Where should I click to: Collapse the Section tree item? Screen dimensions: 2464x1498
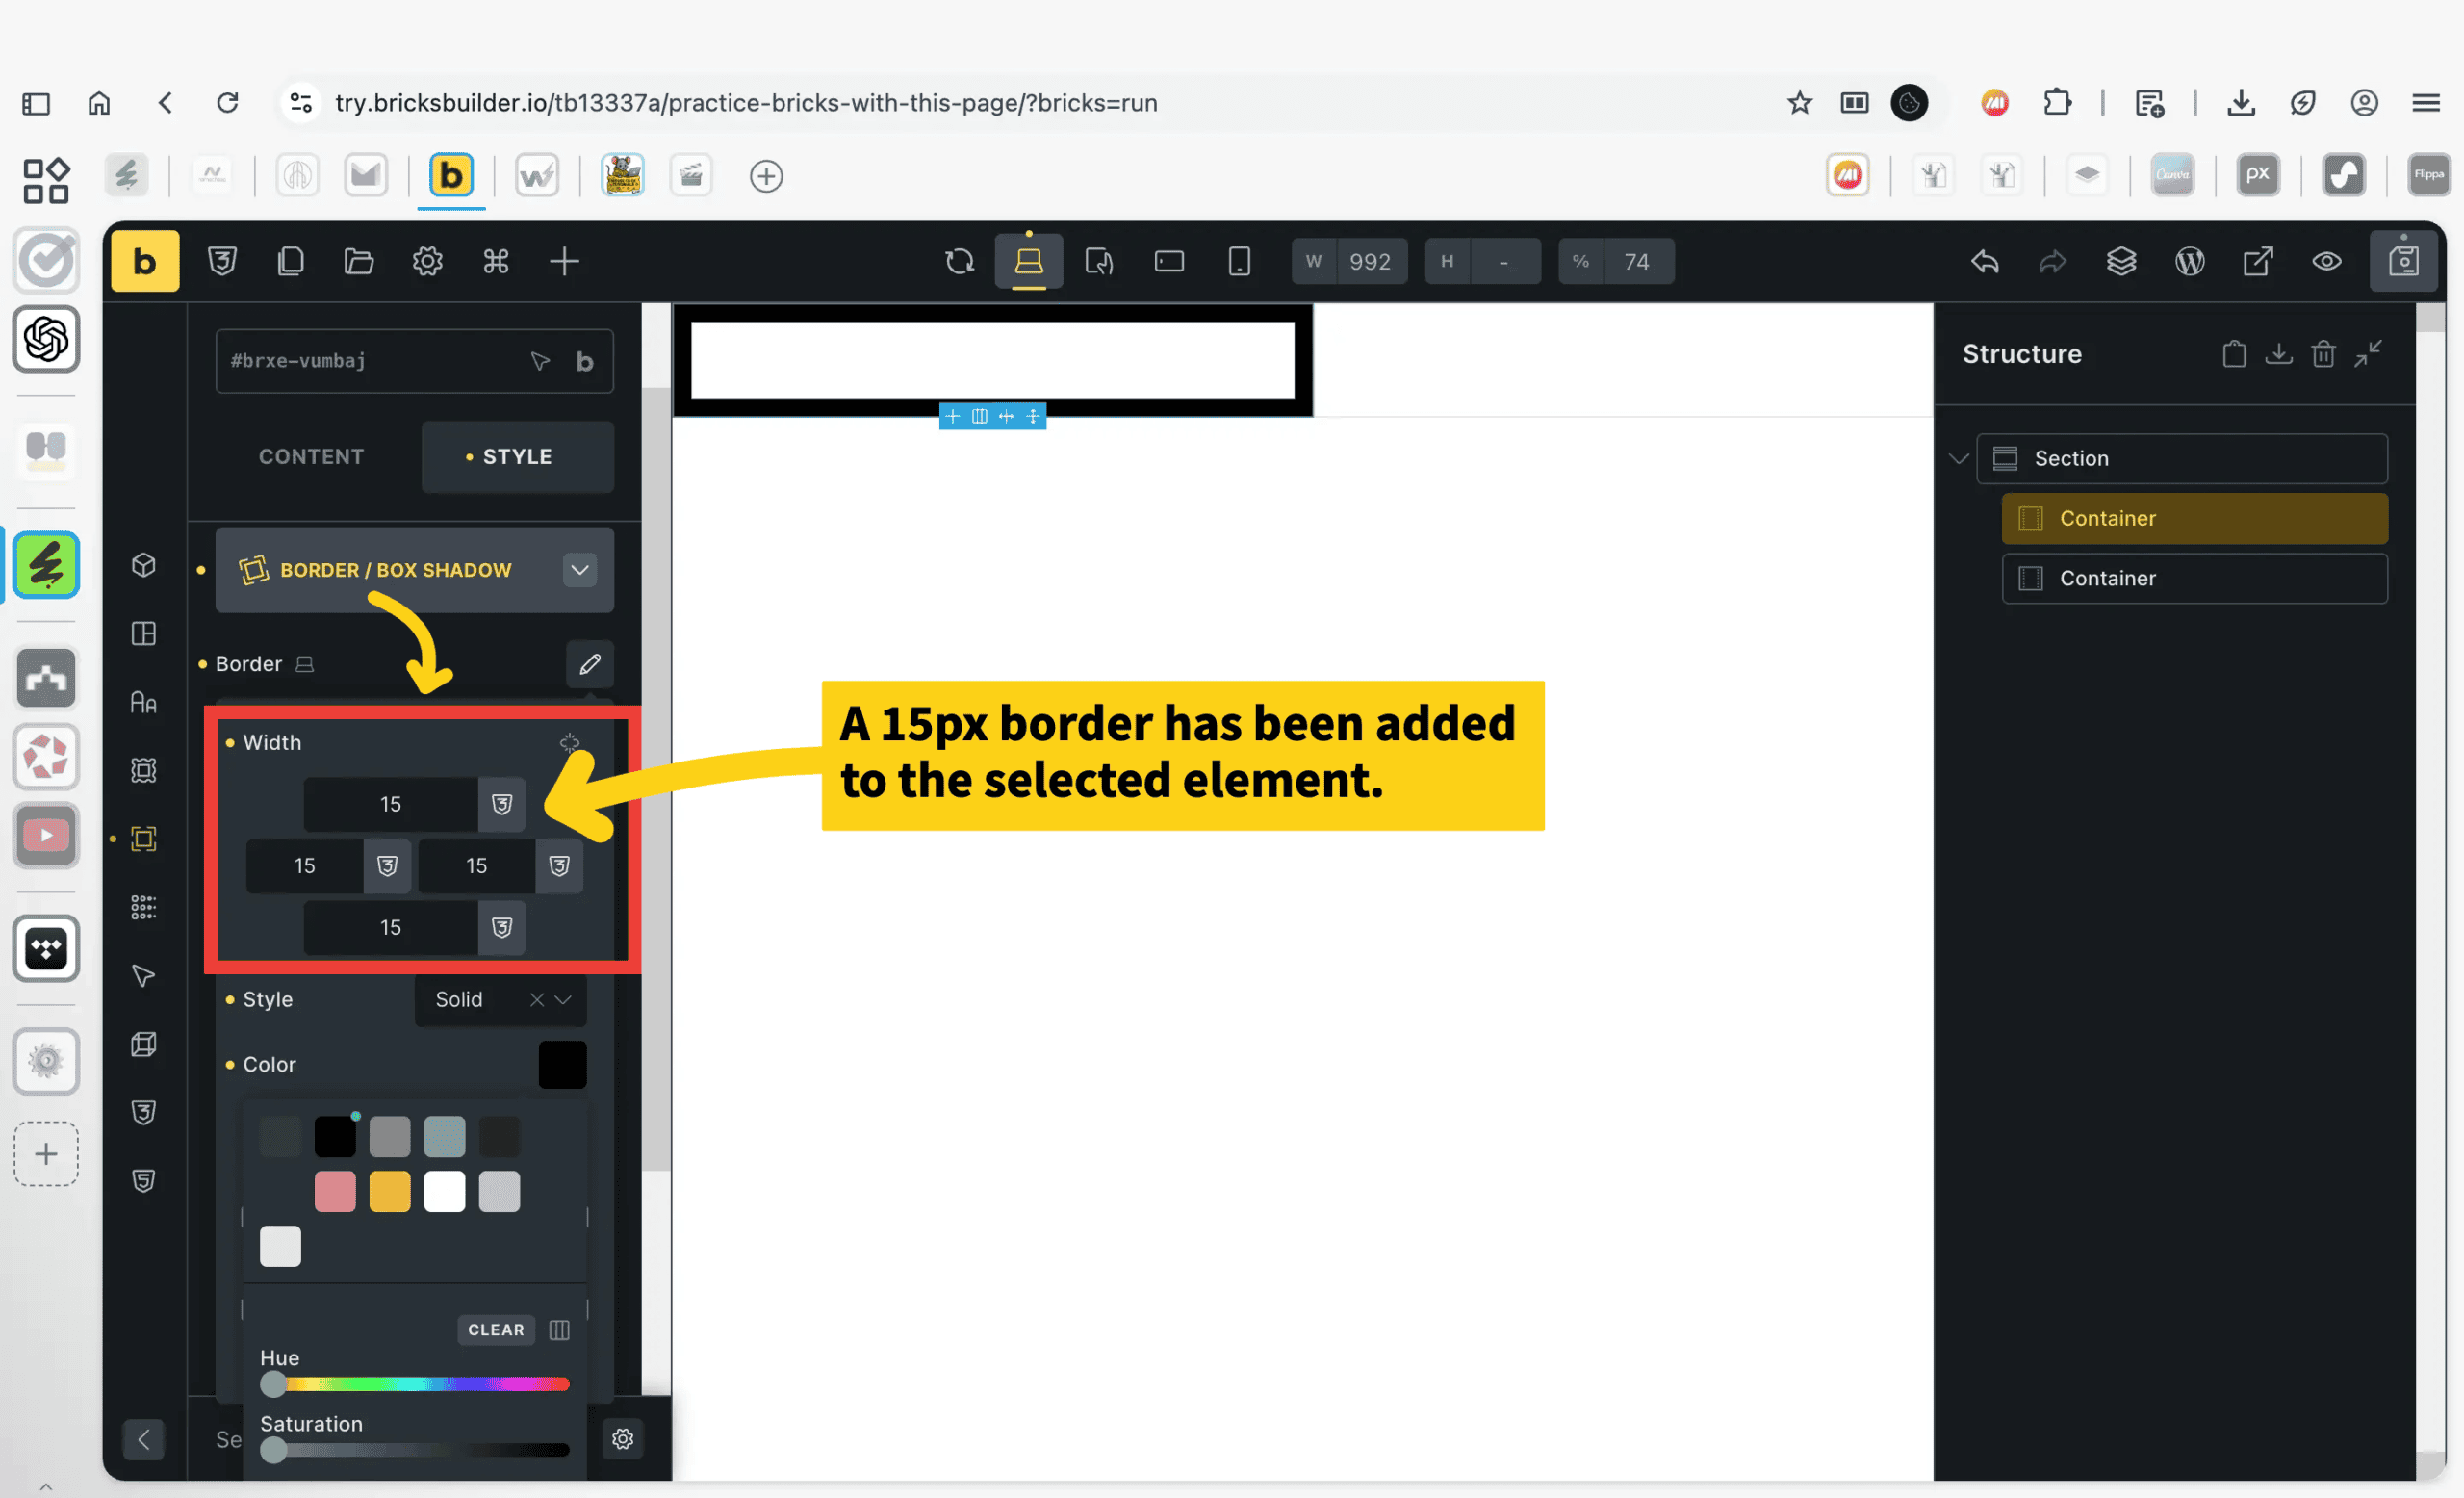[1958, 458]
